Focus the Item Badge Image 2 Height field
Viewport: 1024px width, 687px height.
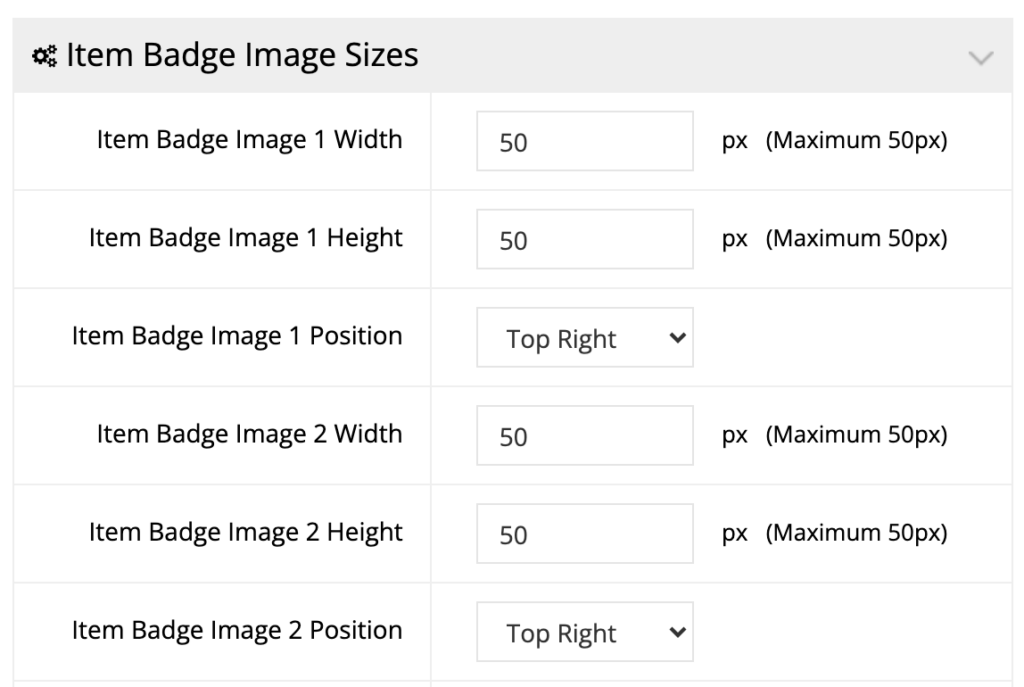click(x=584, y=534)
